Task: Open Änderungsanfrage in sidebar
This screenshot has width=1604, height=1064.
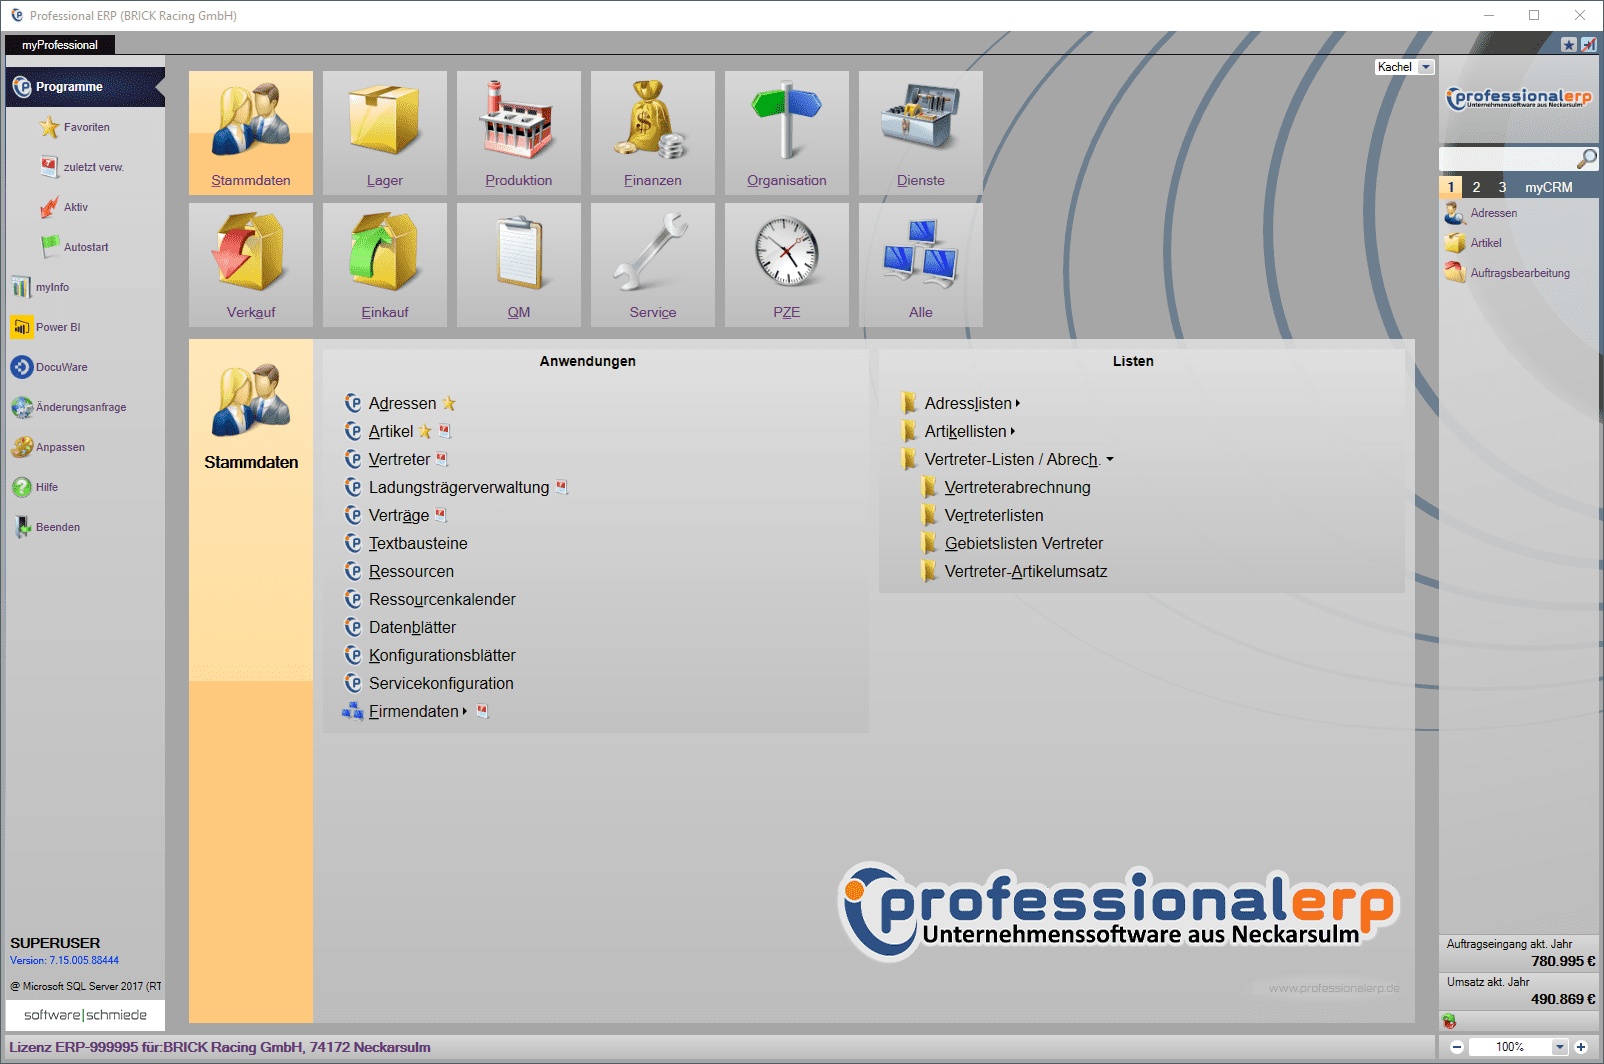Action: (69, 407)
